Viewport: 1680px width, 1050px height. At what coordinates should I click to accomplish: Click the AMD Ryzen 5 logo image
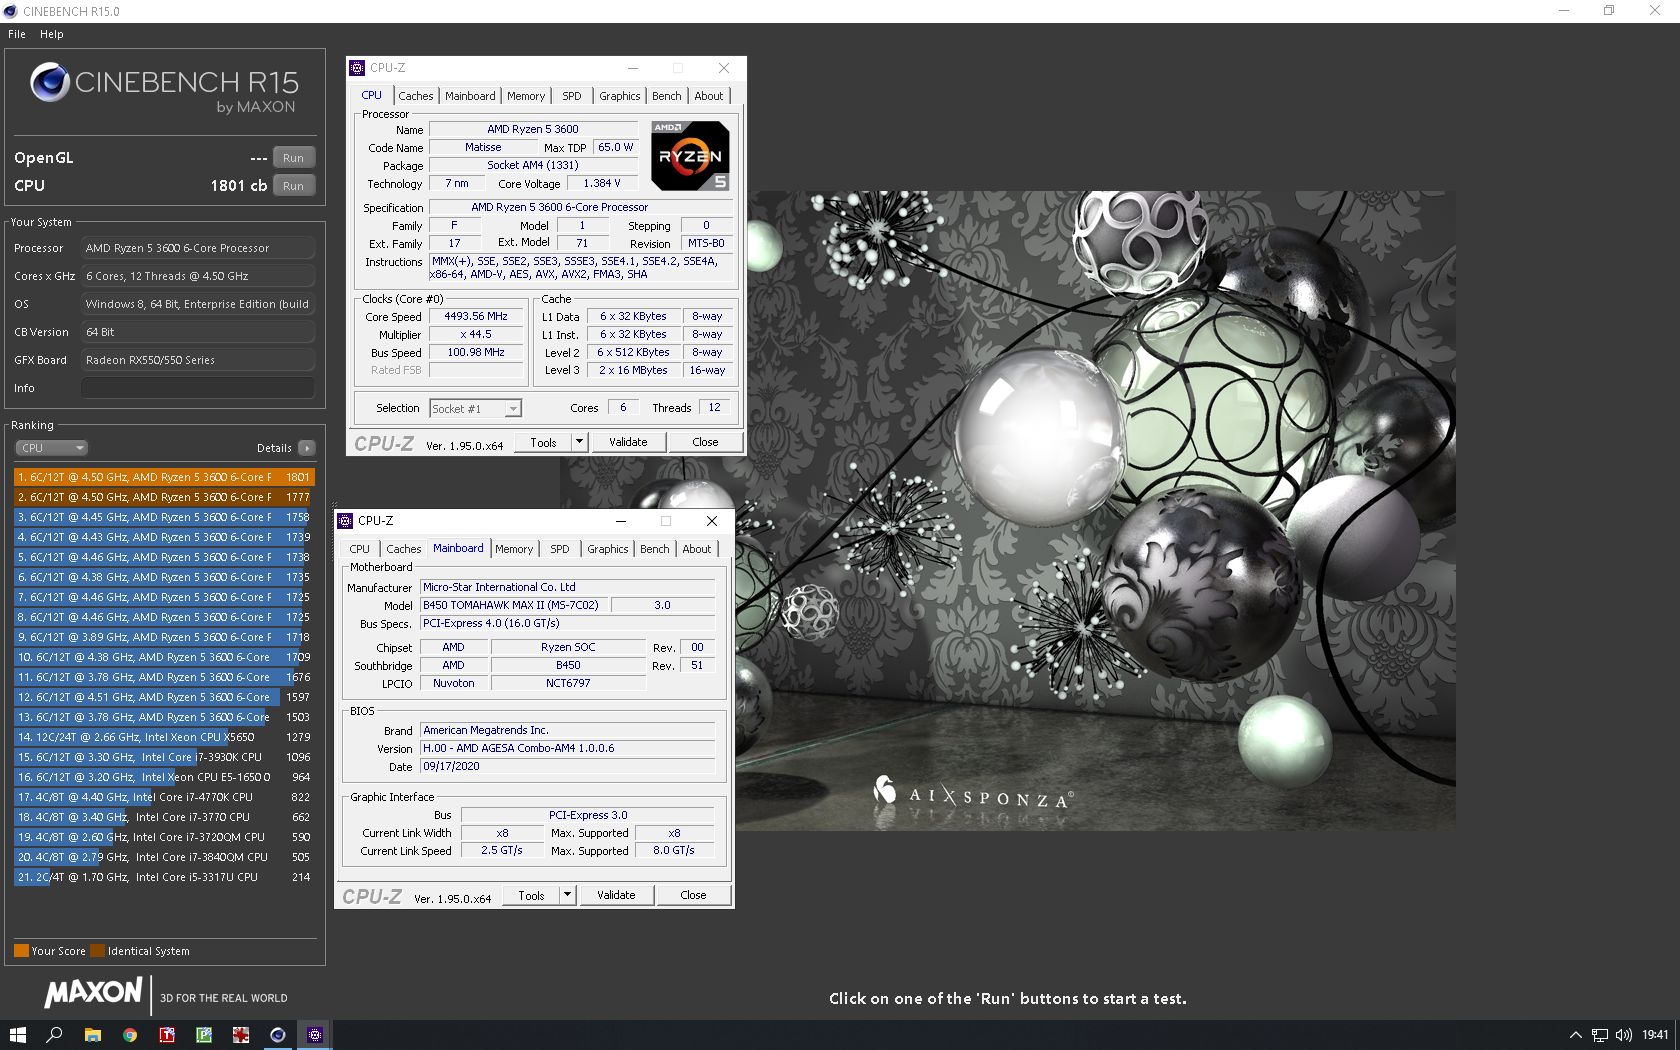tap(690, 156)
